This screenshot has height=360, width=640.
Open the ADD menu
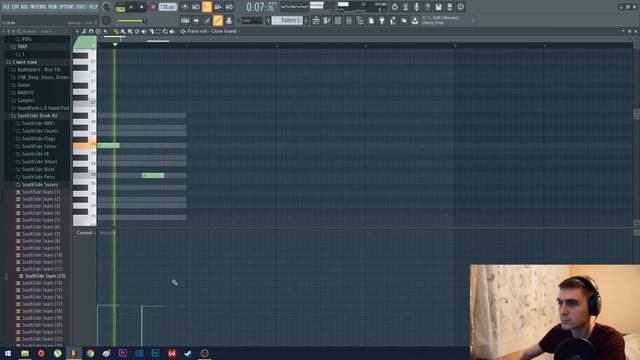pyautogui.click(x=24, y=7)
